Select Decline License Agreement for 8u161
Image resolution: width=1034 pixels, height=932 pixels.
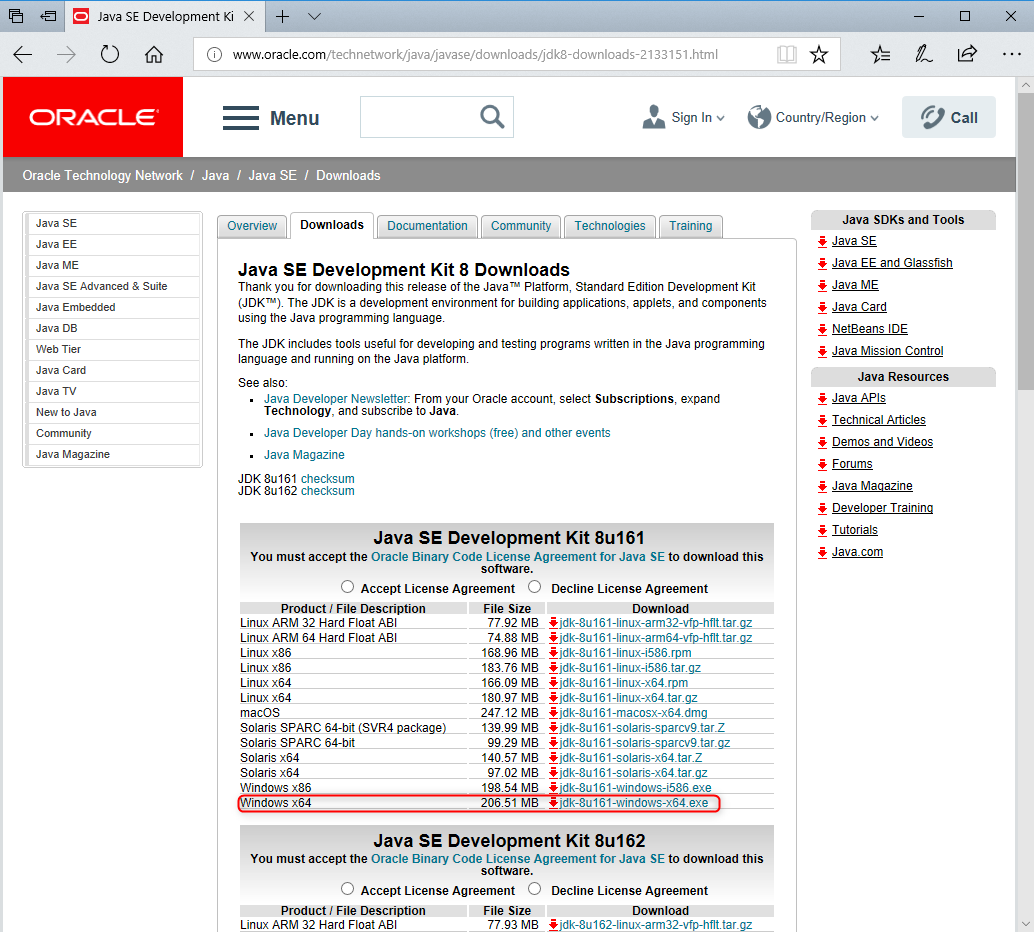click(x=535, y=587)
